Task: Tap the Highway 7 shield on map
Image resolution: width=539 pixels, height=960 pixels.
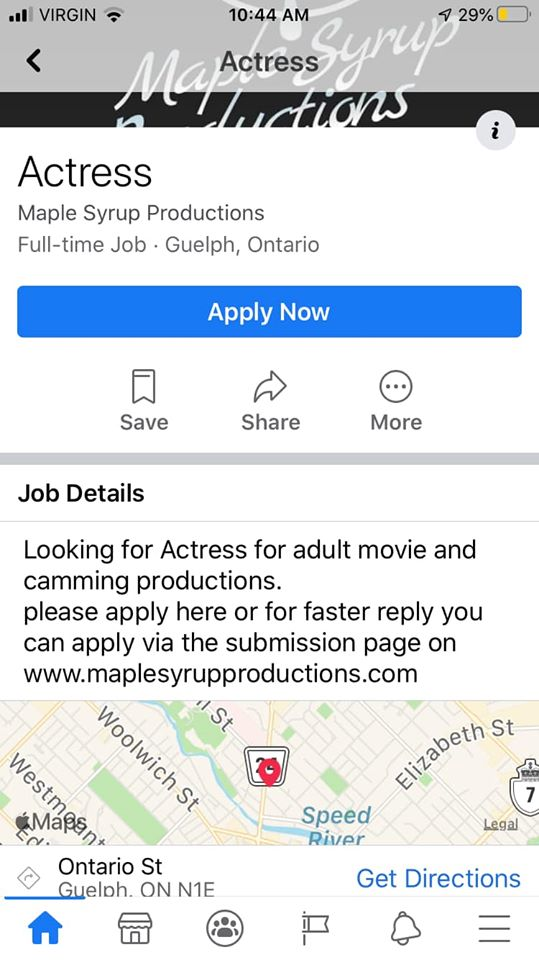Action: point(524,786)
